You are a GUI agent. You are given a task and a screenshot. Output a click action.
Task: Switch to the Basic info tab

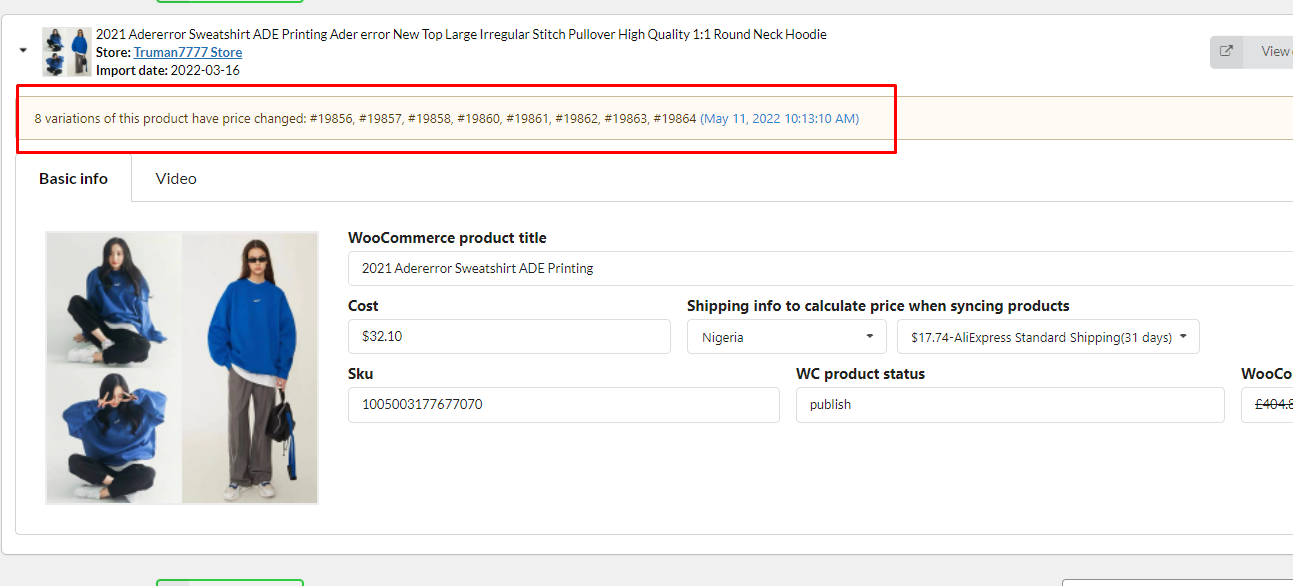tap(73, 178)
